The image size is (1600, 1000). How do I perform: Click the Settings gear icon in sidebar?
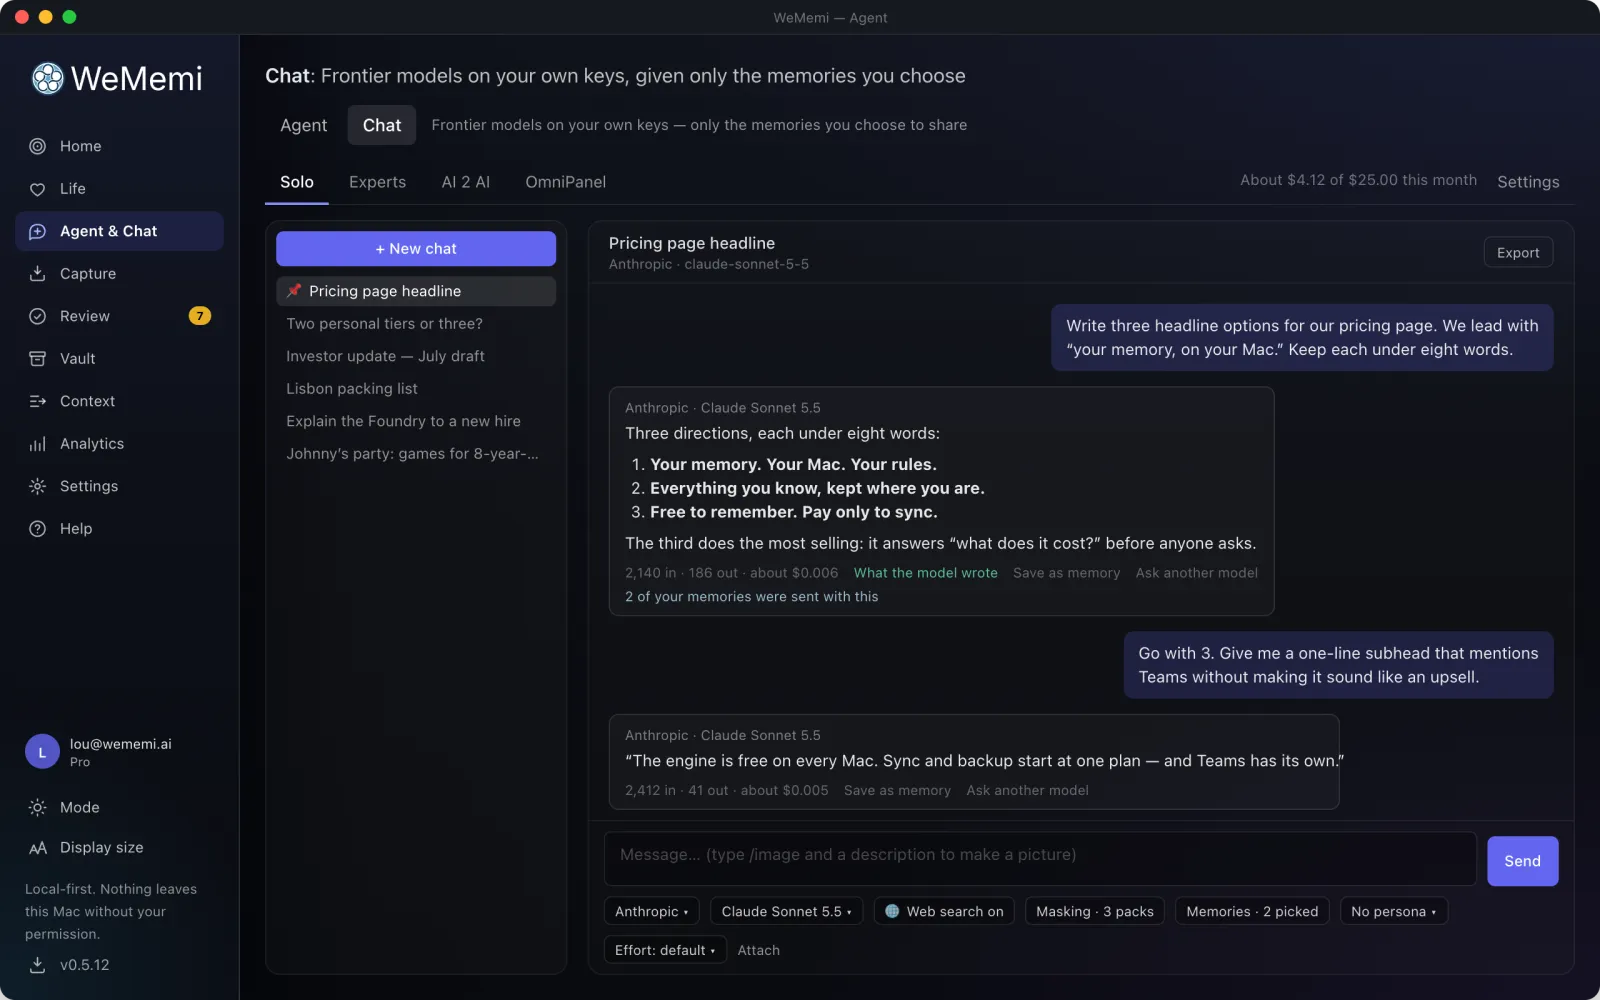click(x=38, y=486)
